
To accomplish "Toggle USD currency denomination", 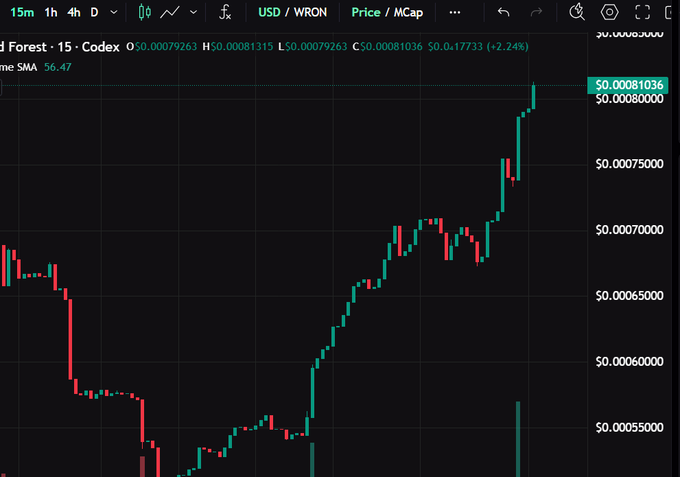I will click(x=269, y=13).
